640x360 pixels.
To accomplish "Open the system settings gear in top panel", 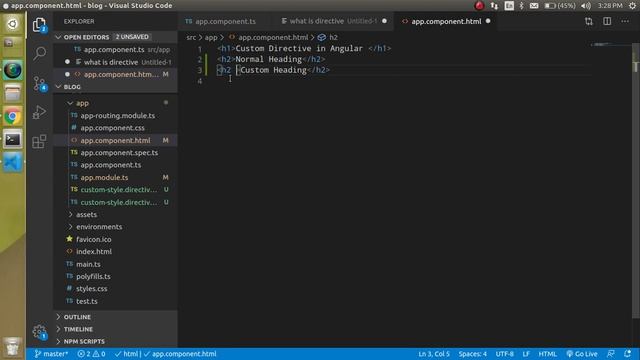I will pyautogui.click(x=633, y=6).
